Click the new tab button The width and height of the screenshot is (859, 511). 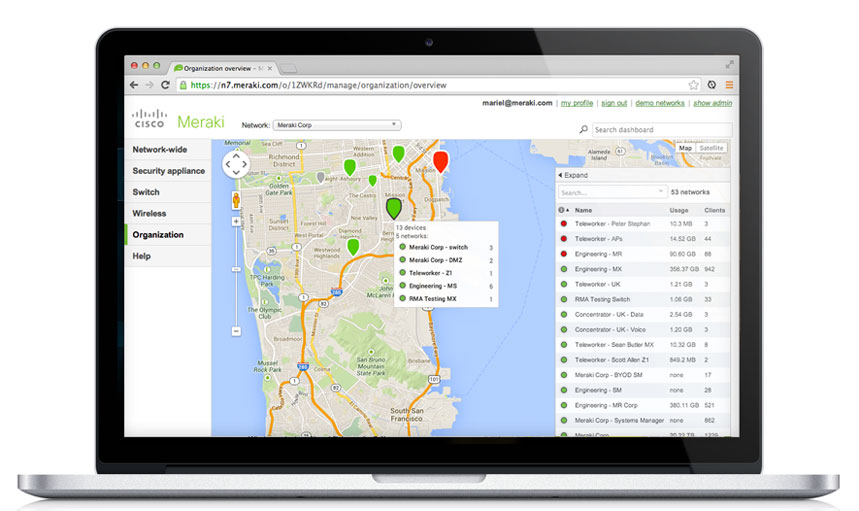click(288, 68)
